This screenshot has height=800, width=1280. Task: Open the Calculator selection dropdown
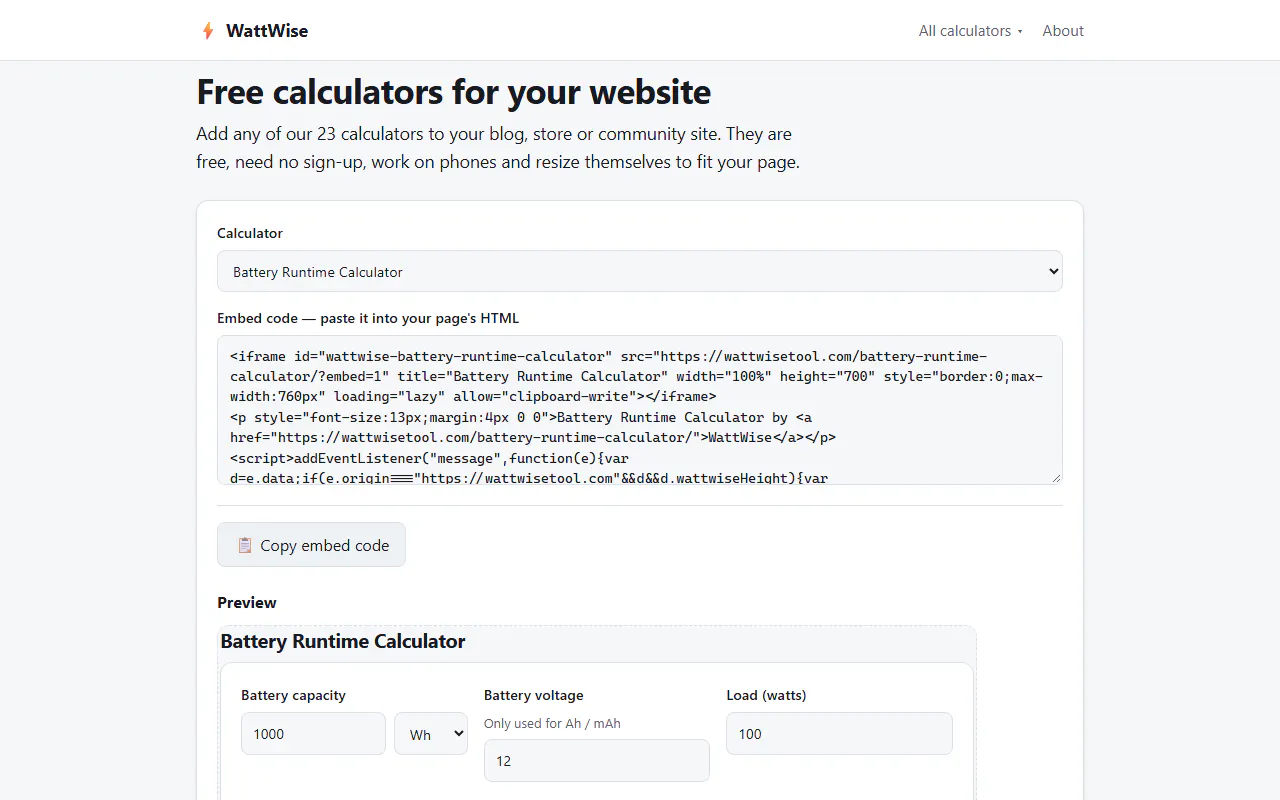(x=640, y=271)
